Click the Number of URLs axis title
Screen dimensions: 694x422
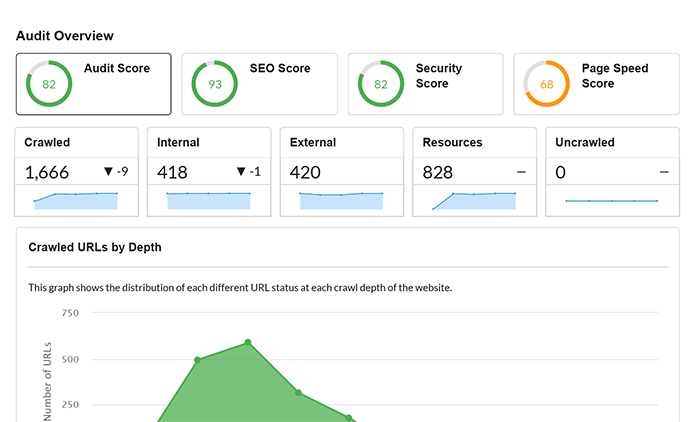click(47, 381)
